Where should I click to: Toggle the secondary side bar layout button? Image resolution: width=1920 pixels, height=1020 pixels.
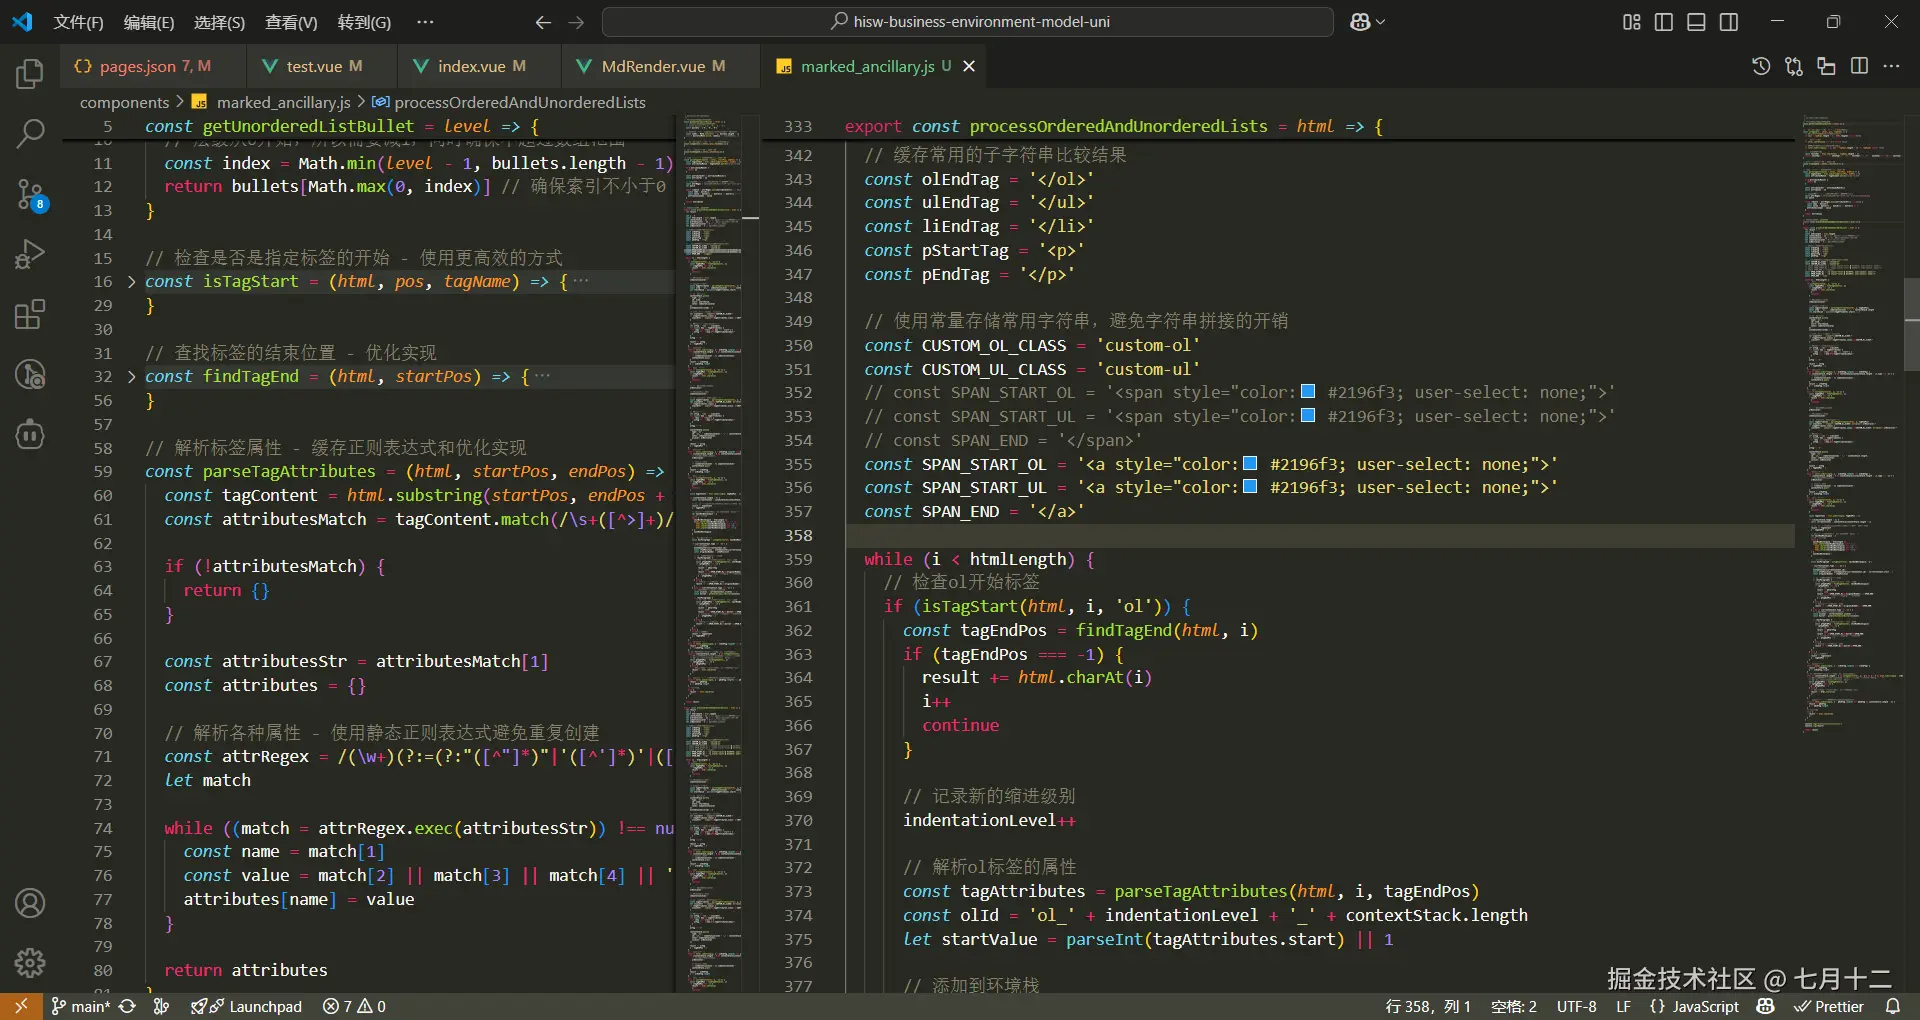(1728, 22)
